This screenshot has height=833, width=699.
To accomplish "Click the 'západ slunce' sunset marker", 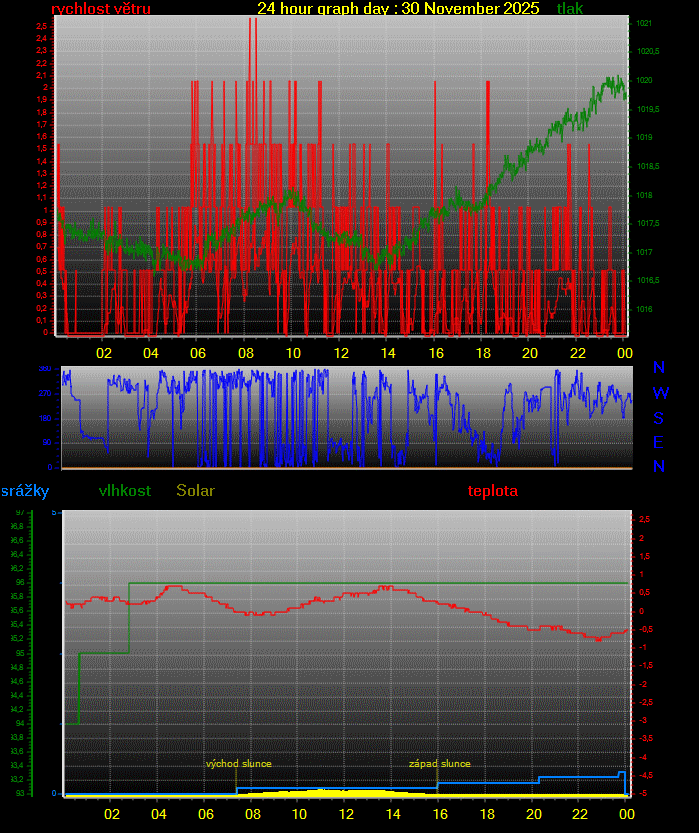I will coord(439,764).
